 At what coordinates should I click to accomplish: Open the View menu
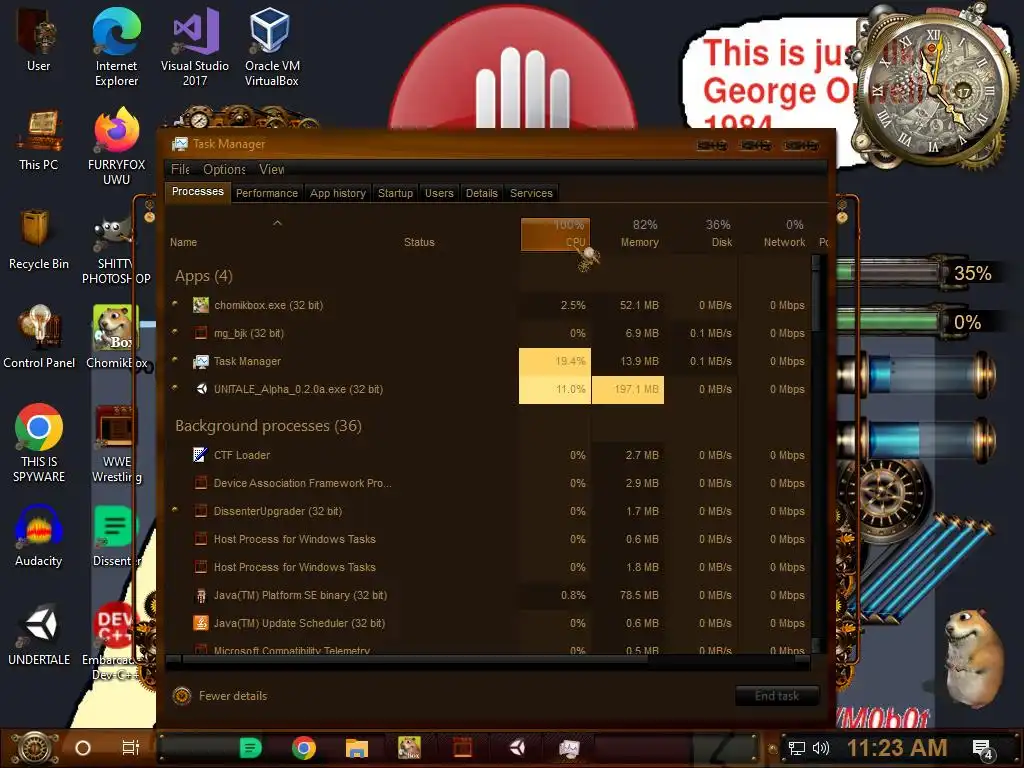[271, 169]
